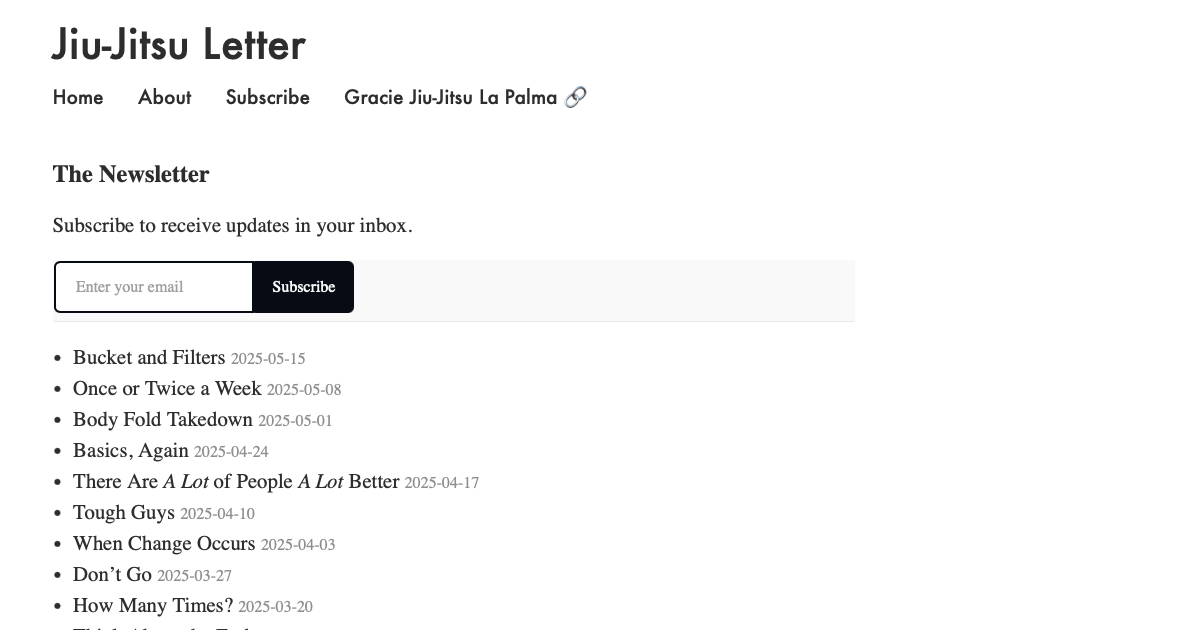Open the Body Fold Takedown article
Image resolution: width=1204 pixels, height=630 pixels.
tap(163, 419)
